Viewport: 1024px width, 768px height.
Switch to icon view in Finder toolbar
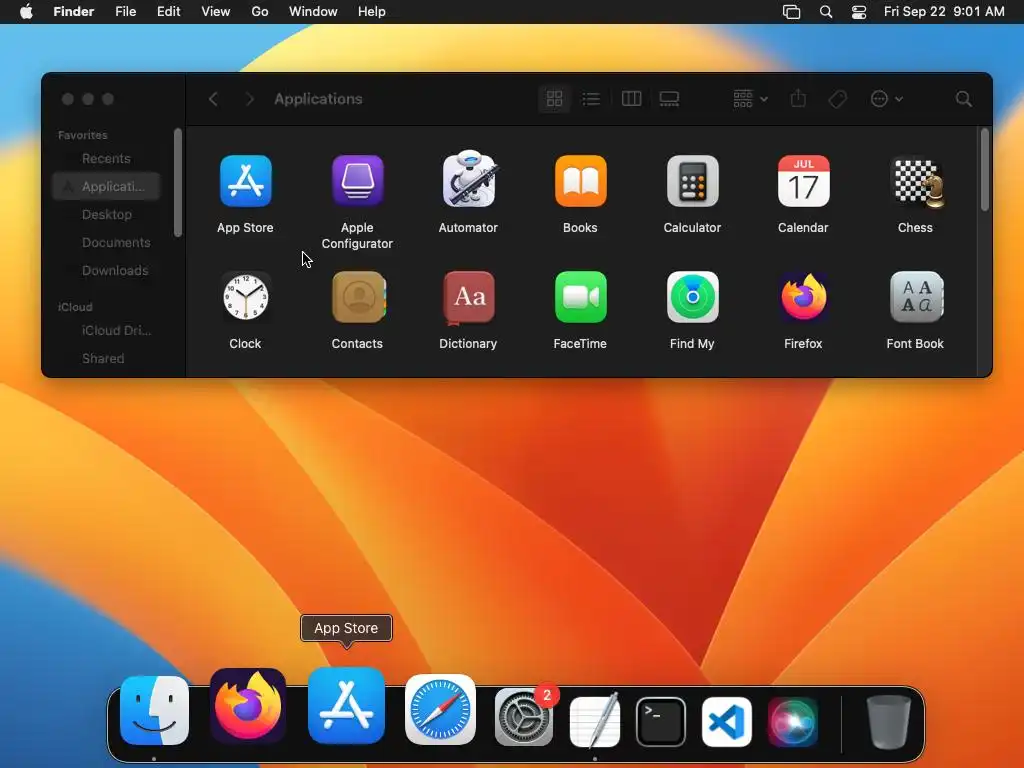tap(554, 99)
